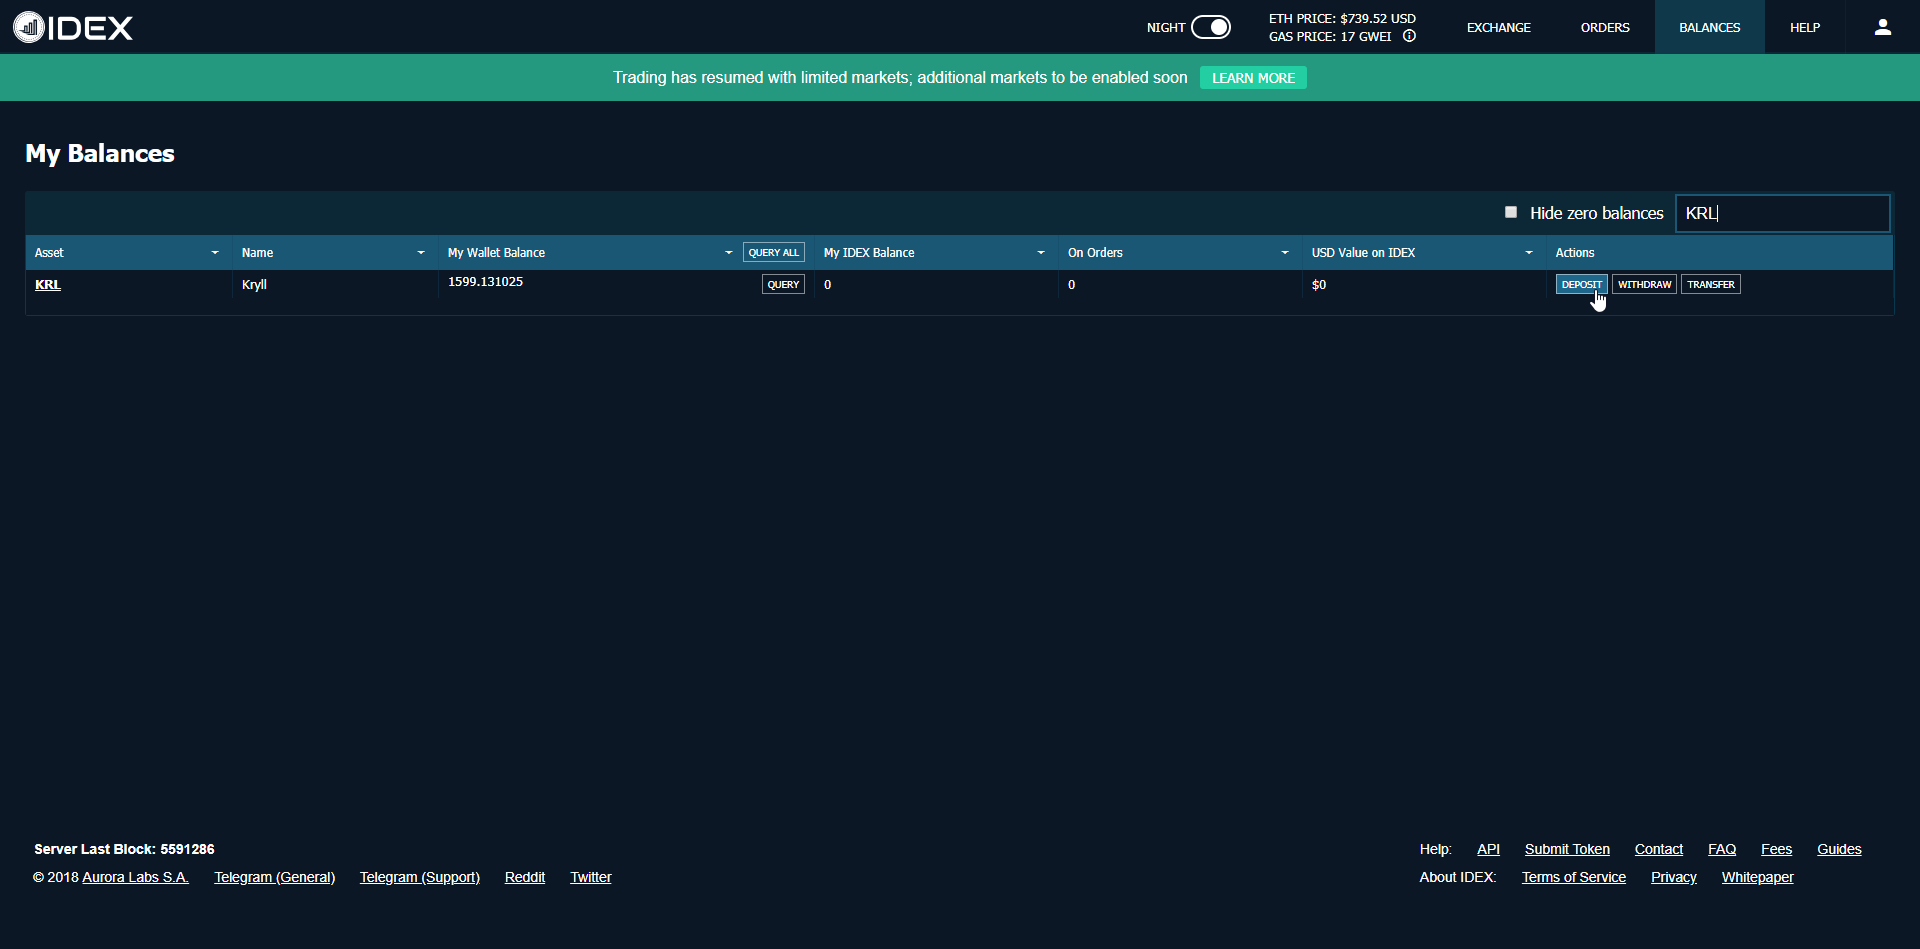Click the KRL asset link
The height and width of the screenshot is (949, 1920).
pos(48,285)
